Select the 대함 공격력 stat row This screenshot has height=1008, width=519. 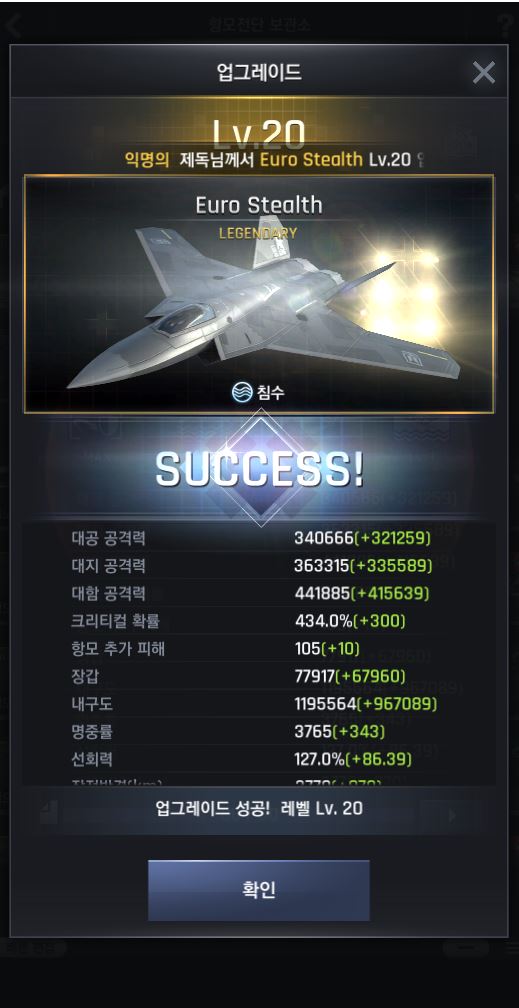click(259, 593)
